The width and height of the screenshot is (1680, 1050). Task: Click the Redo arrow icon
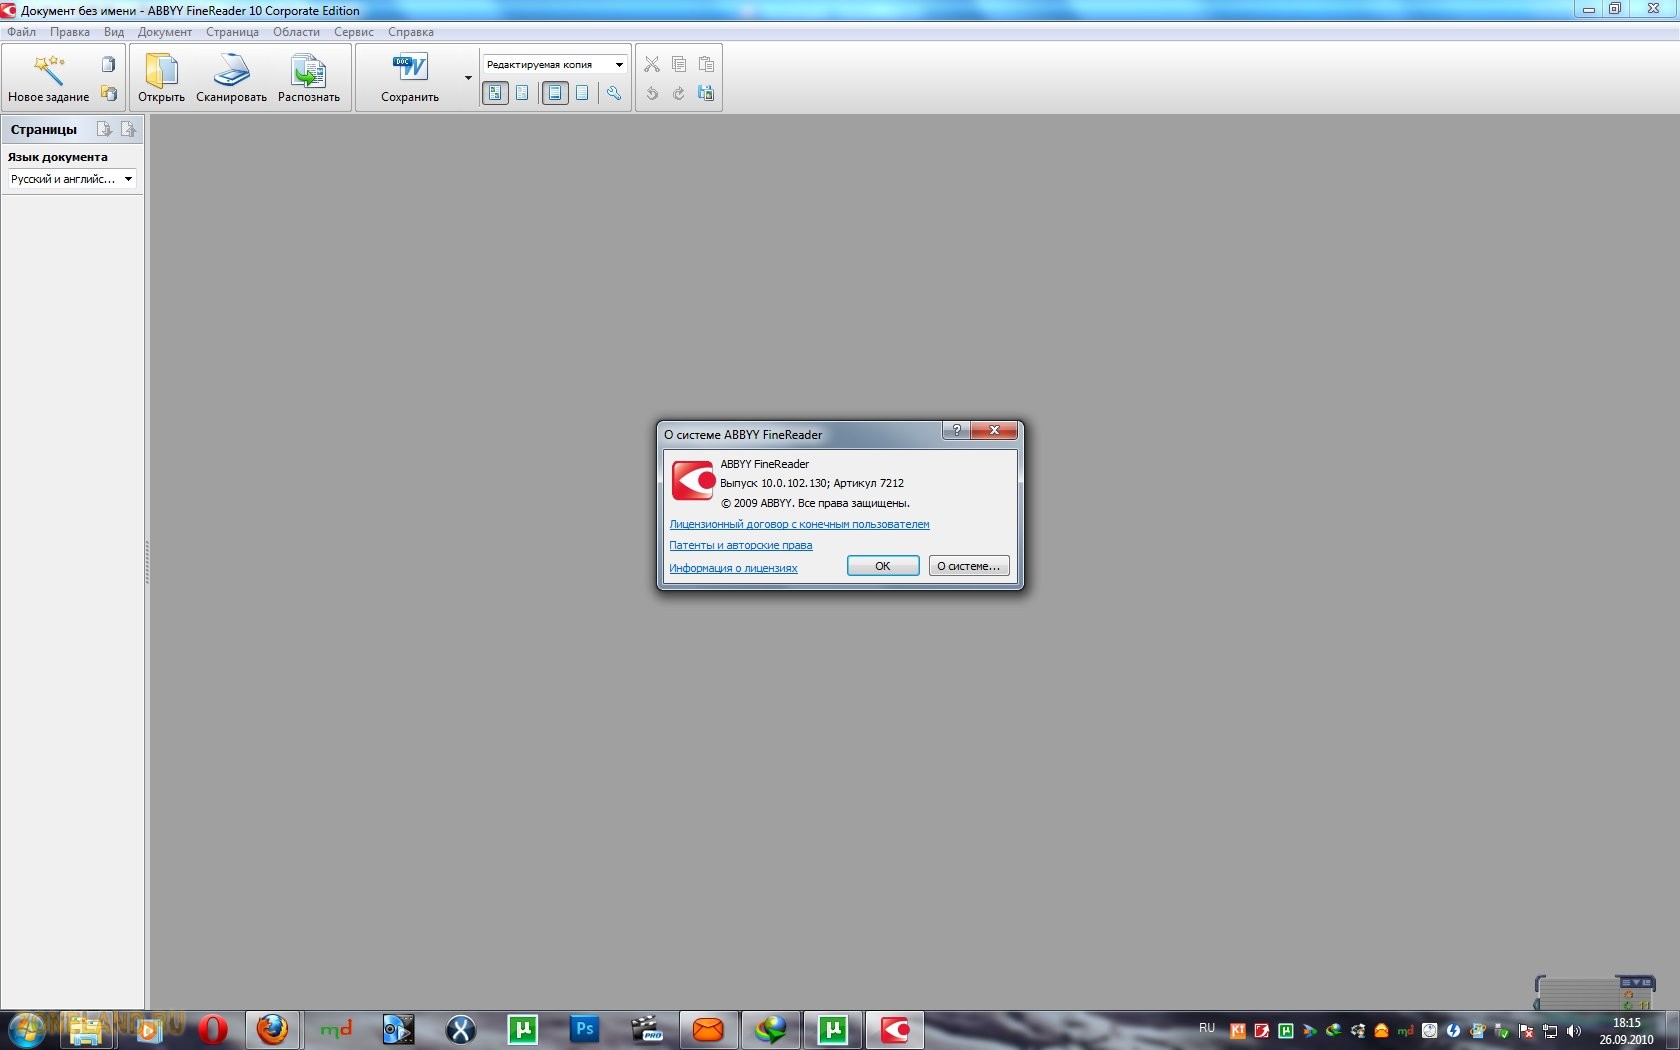click(x=679, y=93)
